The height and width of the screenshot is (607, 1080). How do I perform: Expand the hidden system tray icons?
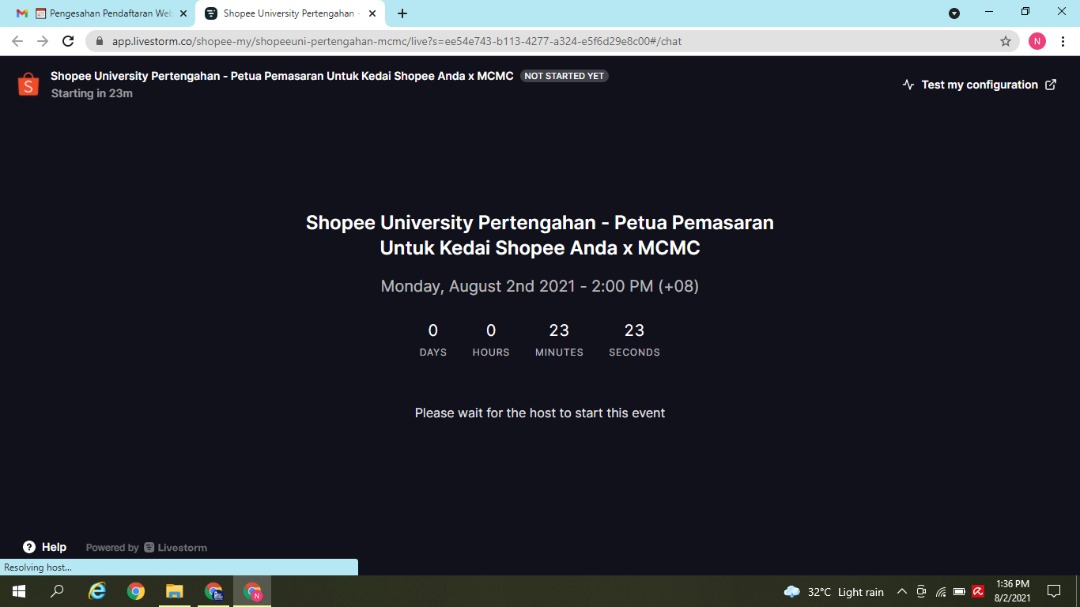901,591
